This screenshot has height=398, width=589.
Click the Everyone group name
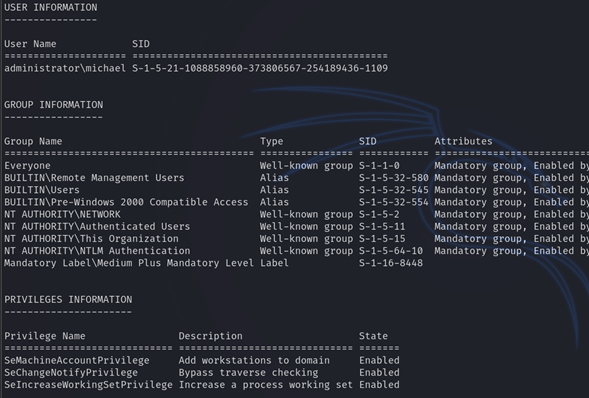[27, 166]
